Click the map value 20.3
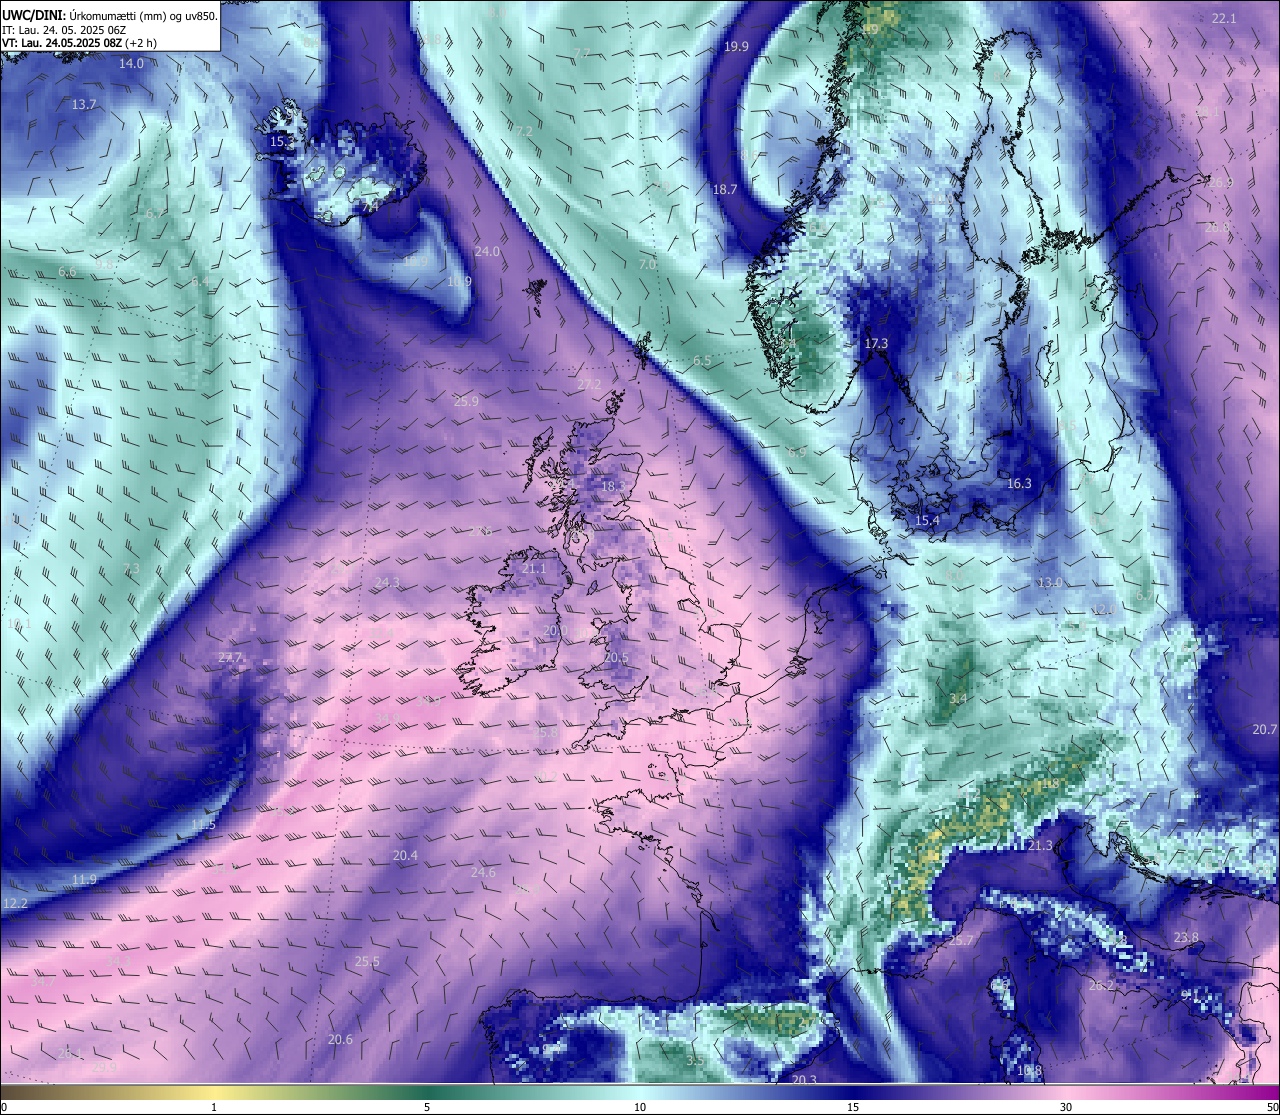Screen dimensions: 1280x1115 click(804, 1080)
